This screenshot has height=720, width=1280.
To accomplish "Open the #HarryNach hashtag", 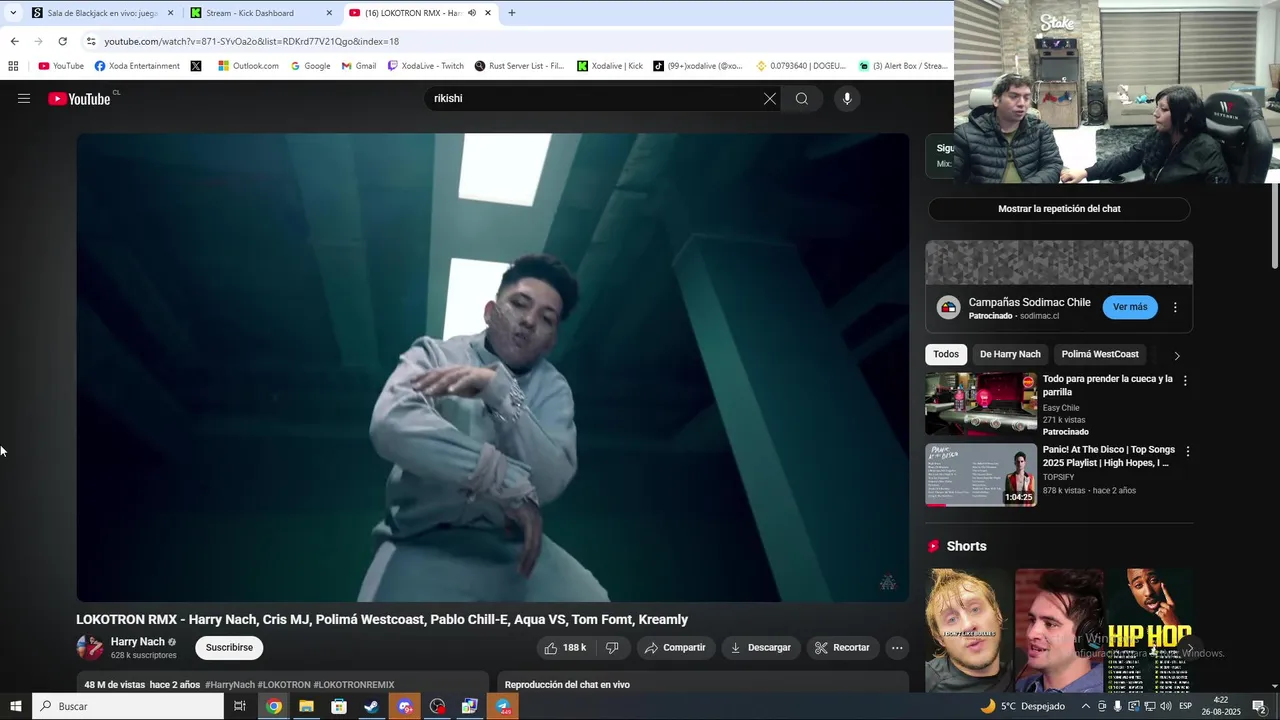I will 230,685.
